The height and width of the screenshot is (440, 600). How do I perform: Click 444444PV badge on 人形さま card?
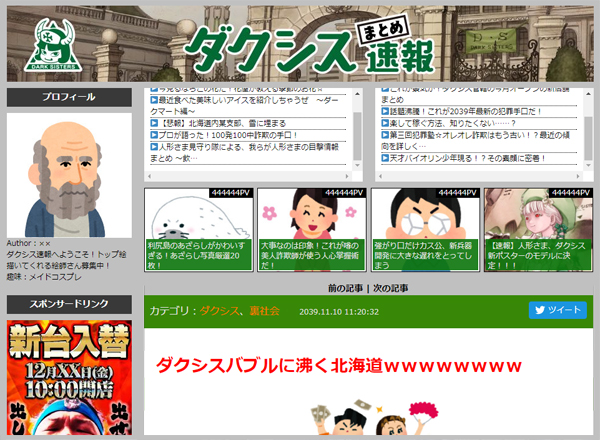click(571, 193)
